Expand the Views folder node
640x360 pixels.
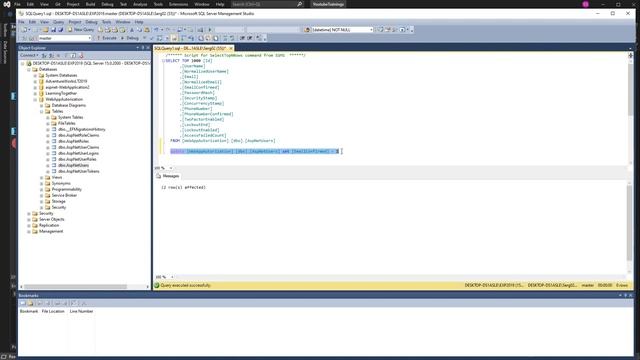(x=42, y=178)
